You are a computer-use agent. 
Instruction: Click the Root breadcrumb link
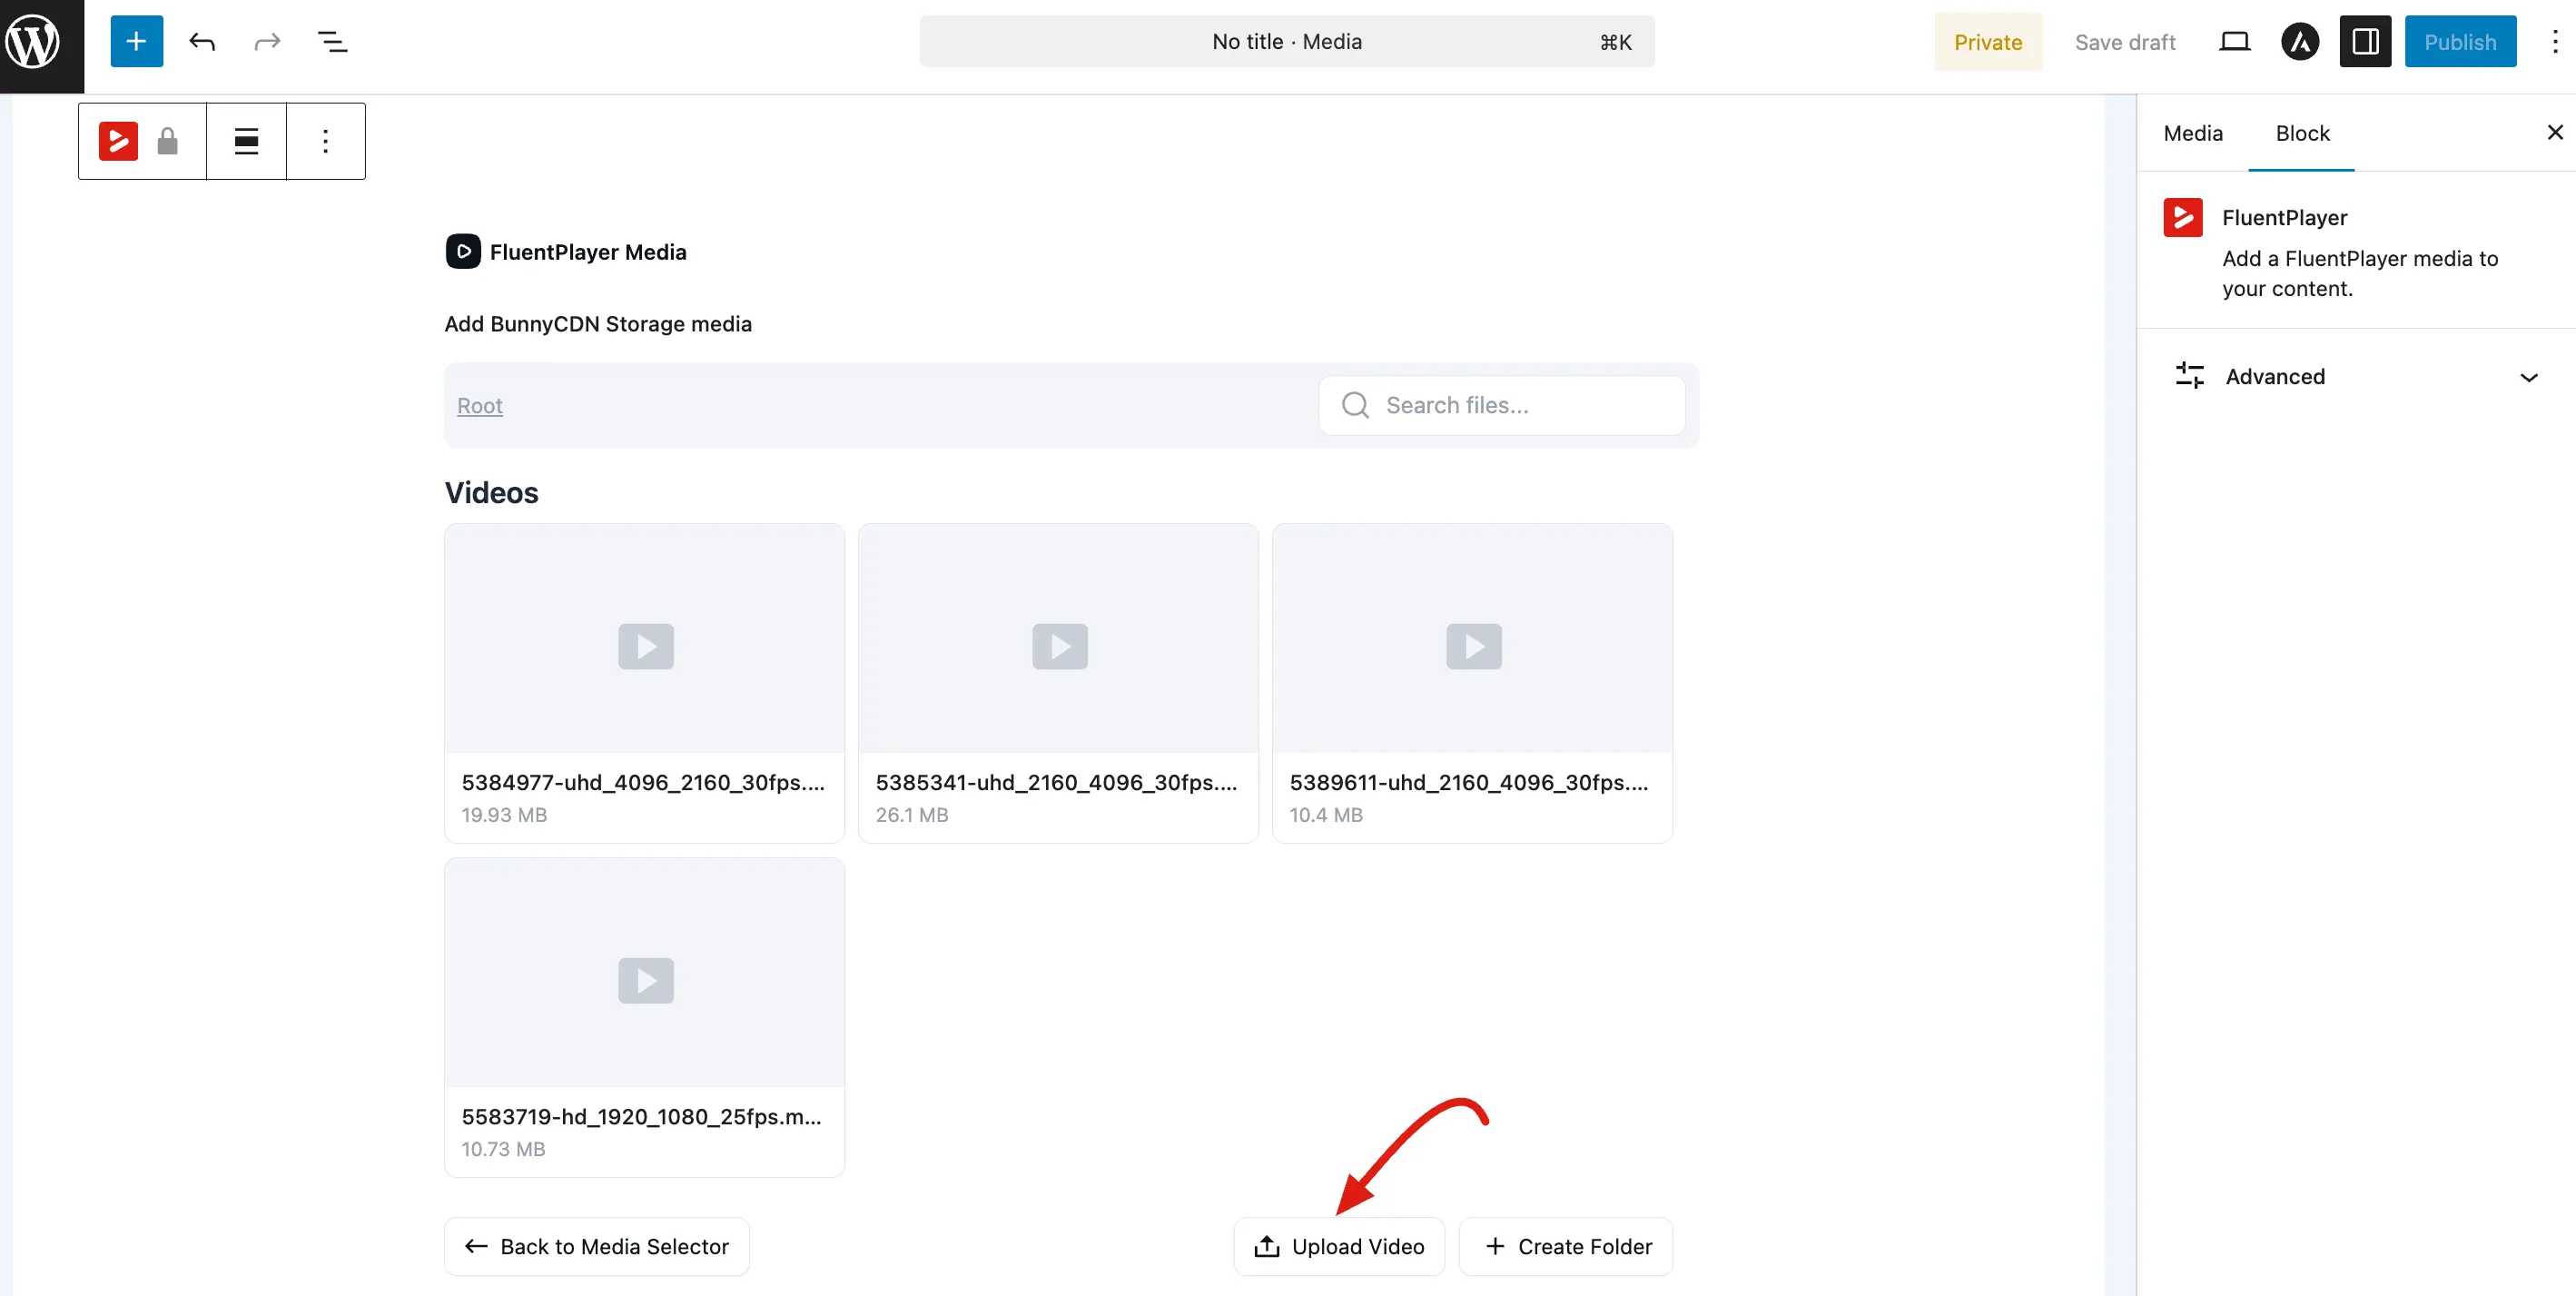480,405
